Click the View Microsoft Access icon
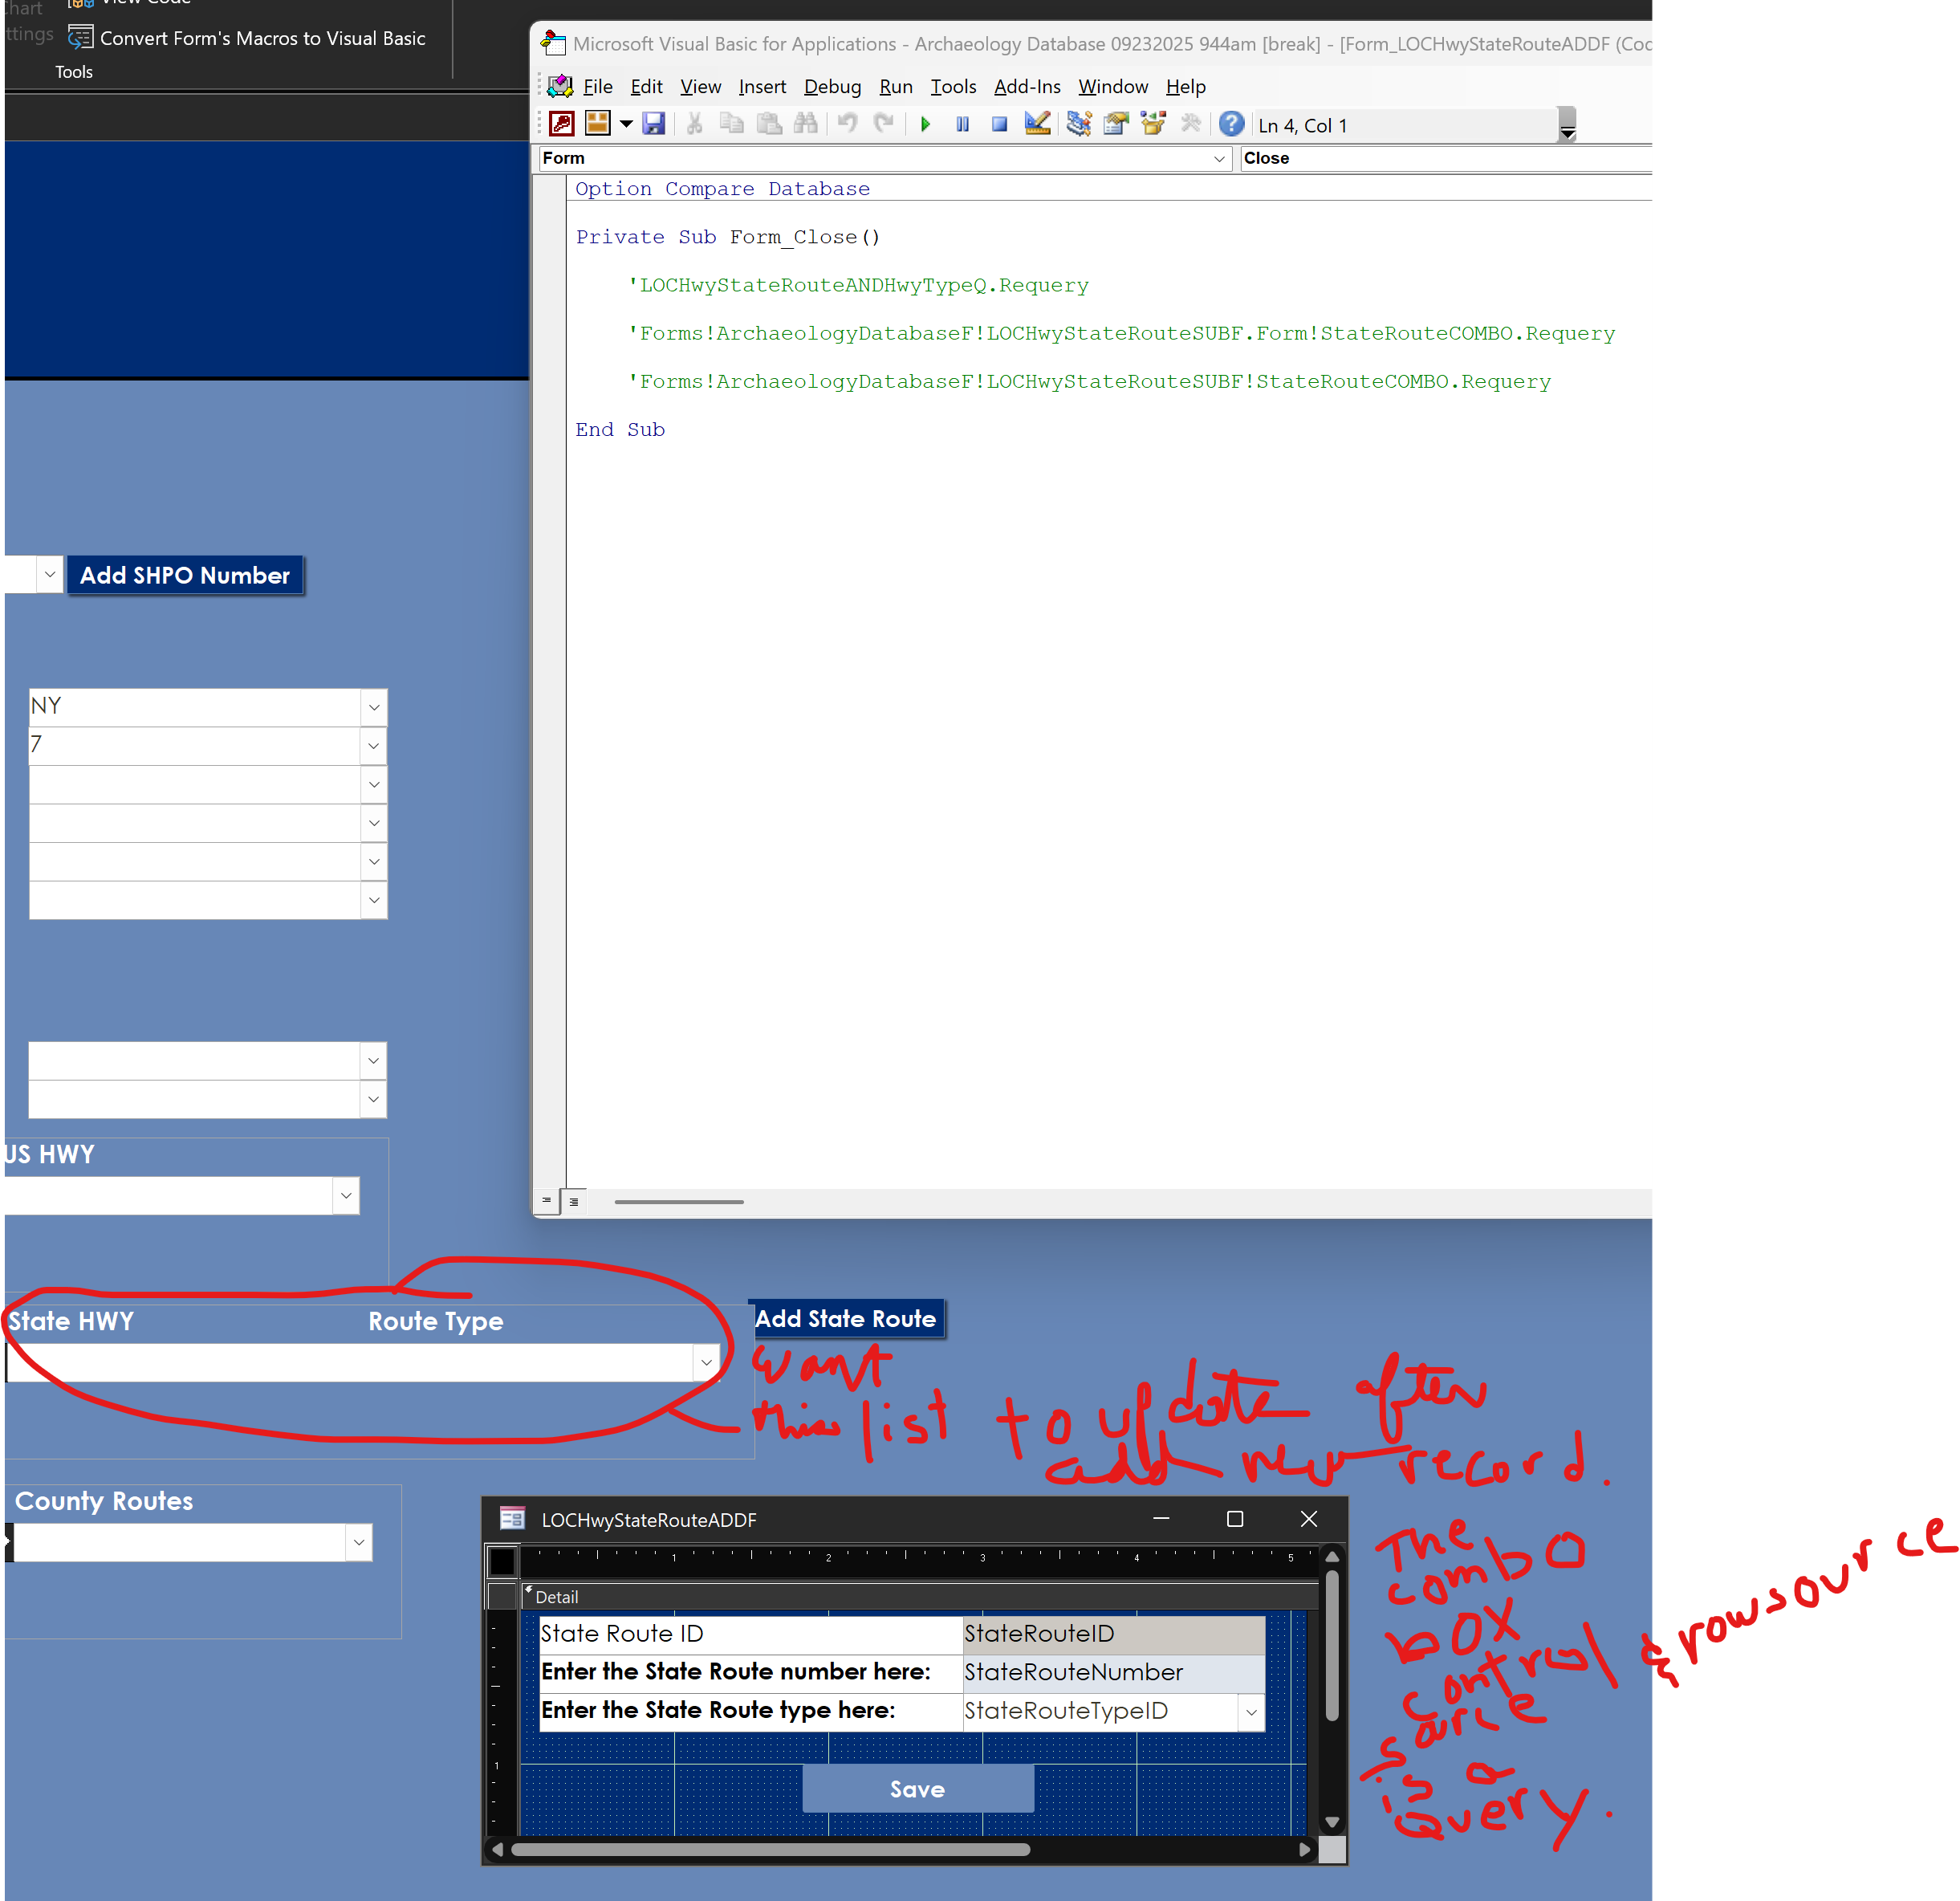 click(x=562, y=123)
